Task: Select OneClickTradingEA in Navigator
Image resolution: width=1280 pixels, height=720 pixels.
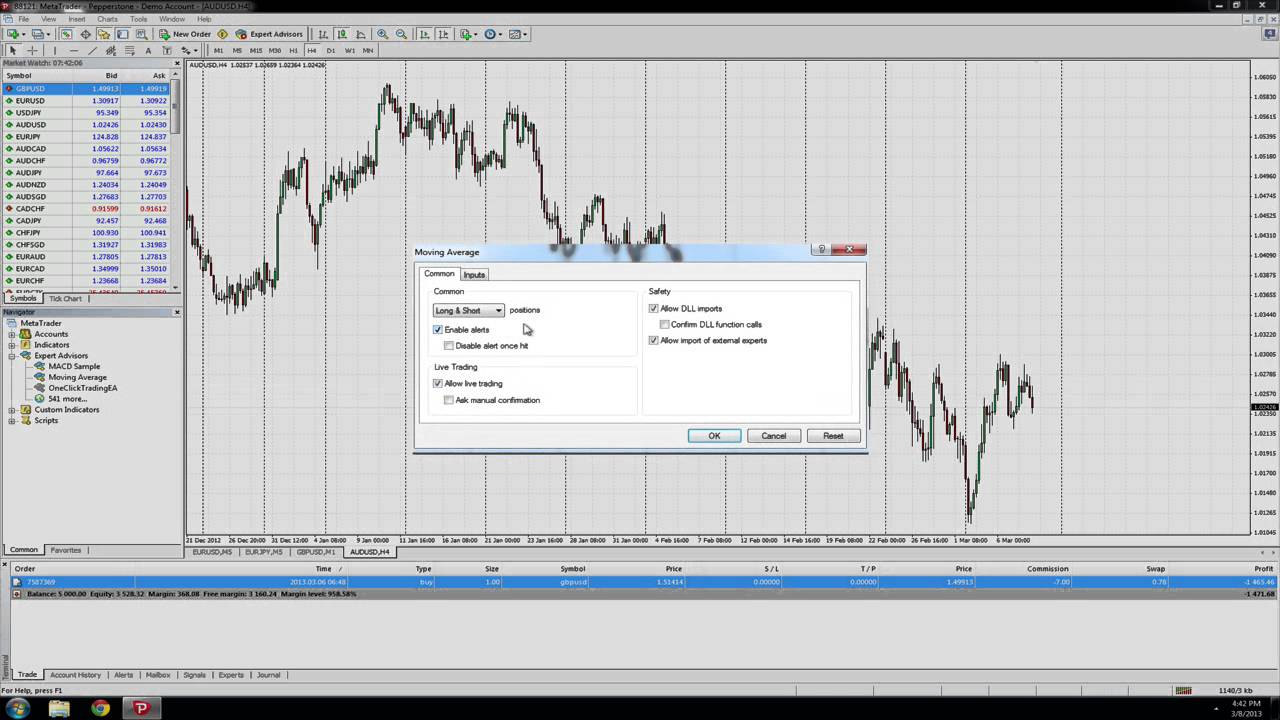Action: 83,388
